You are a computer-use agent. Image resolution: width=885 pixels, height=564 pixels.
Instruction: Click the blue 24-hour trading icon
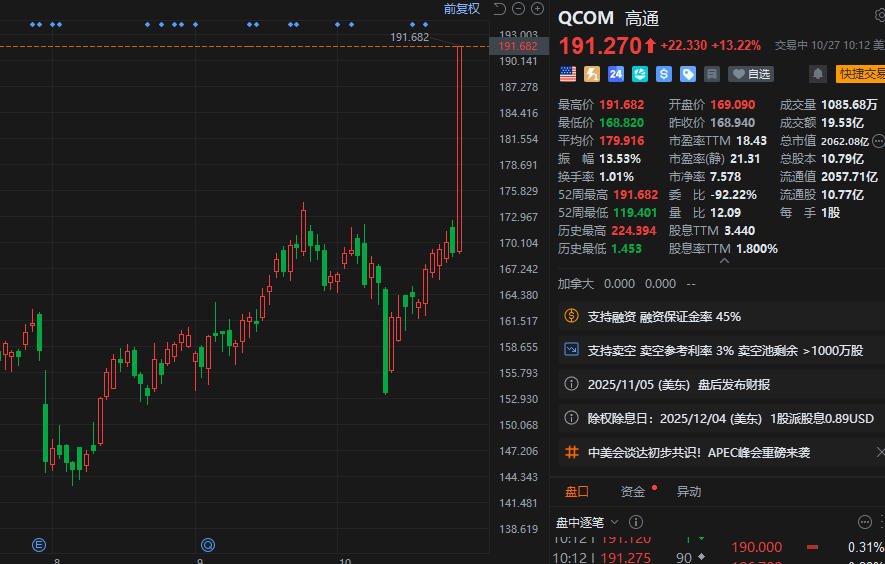616,74
